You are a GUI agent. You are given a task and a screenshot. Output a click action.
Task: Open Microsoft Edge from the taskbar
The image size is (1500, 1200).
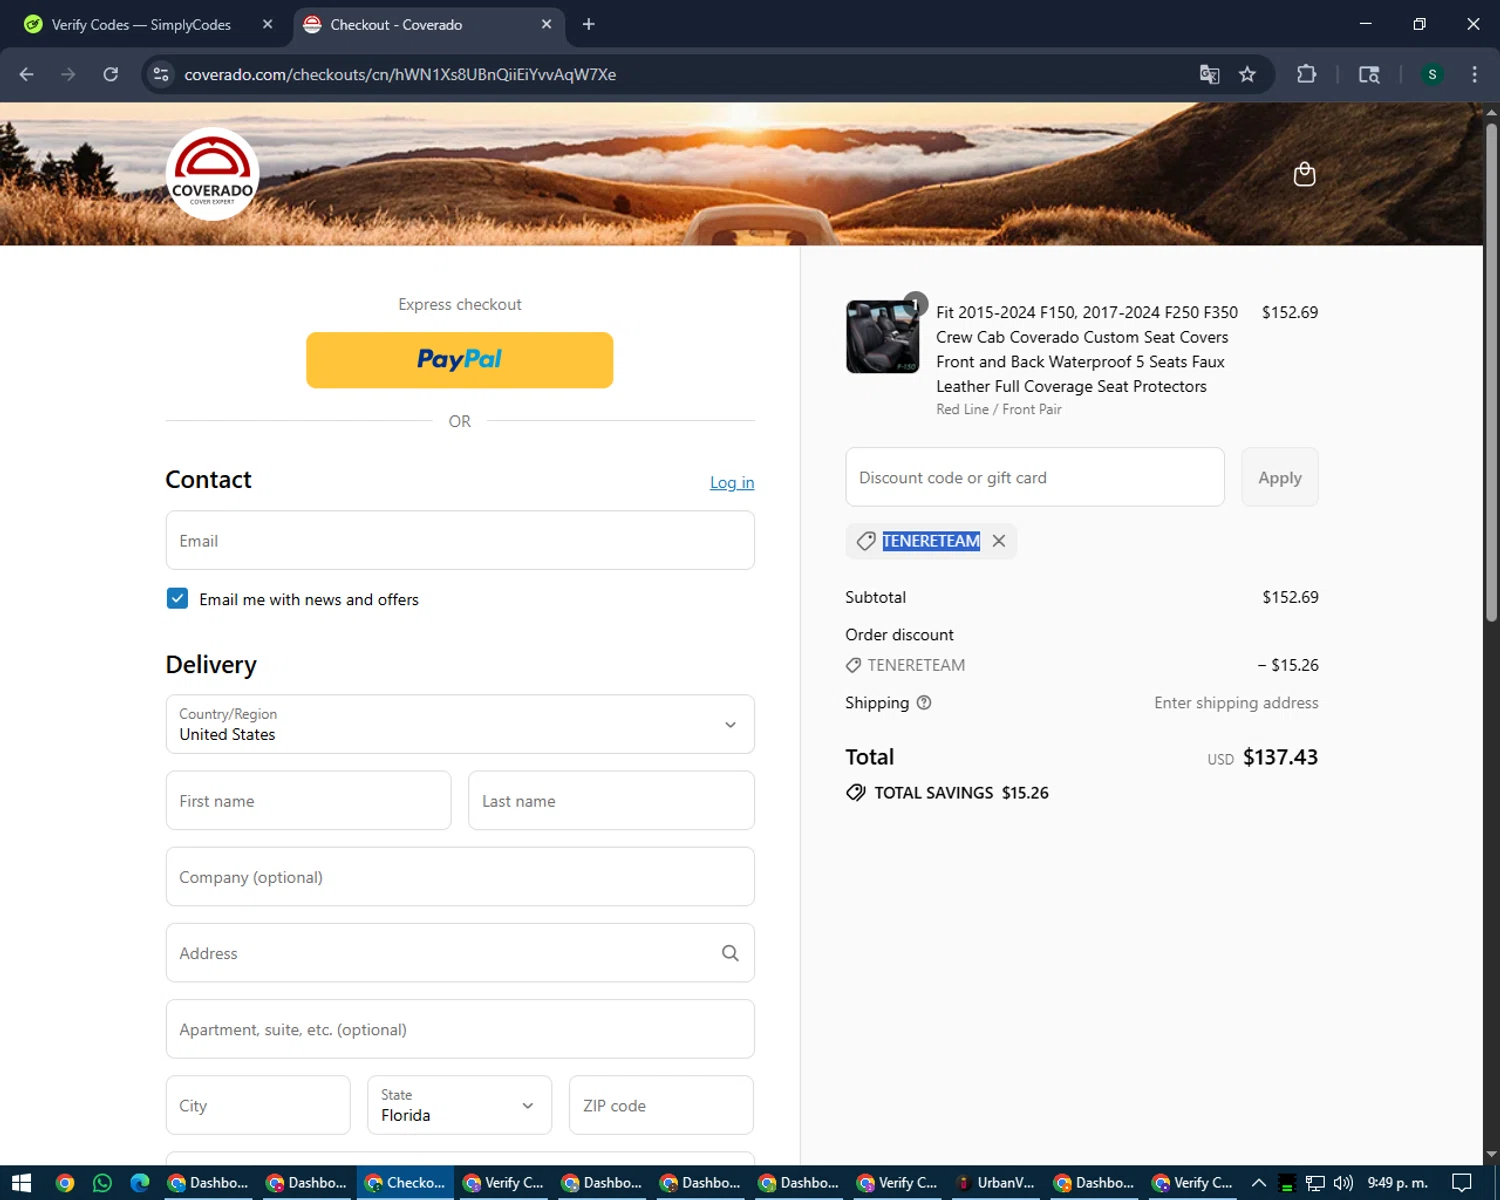click(x=140, y=1183)
